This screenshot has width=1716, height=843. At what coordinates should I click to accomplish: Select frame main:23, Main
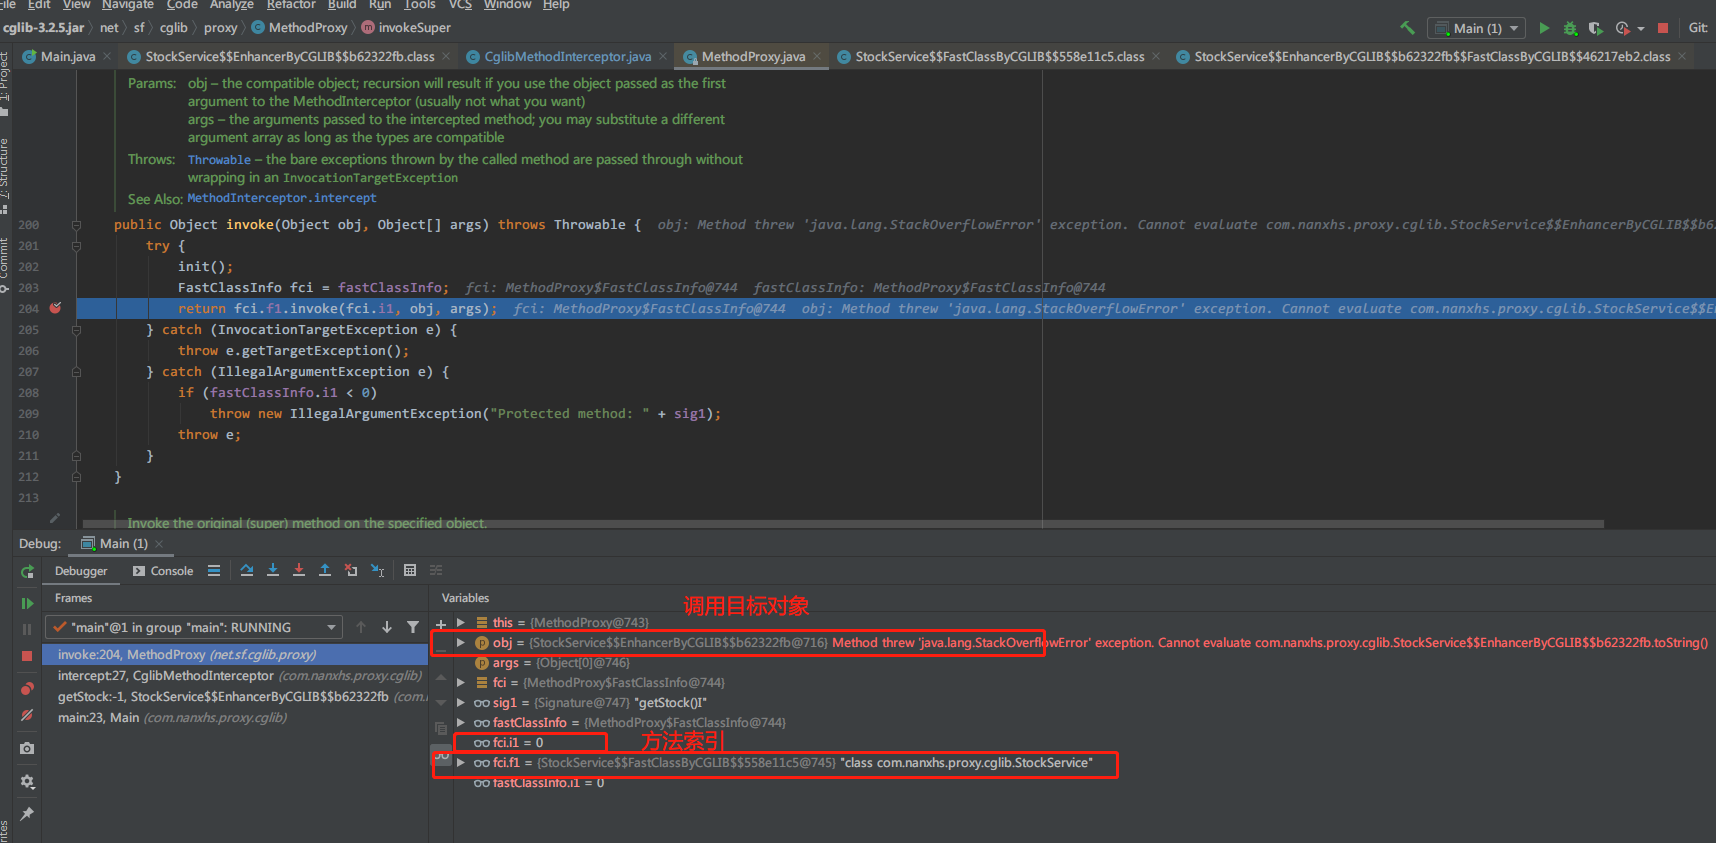tap(235, 718)
